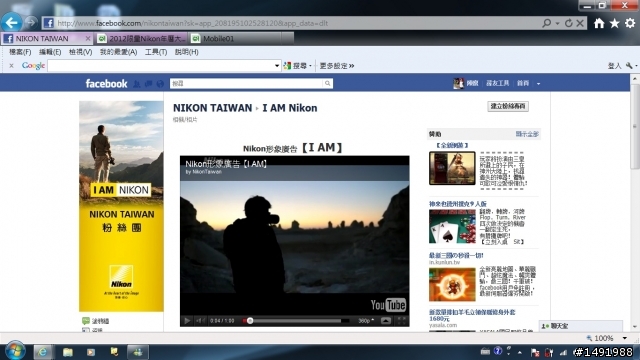Open the File Explorer taskbar folder icon
The image size is (640, 360).
(x=68, y=352)
